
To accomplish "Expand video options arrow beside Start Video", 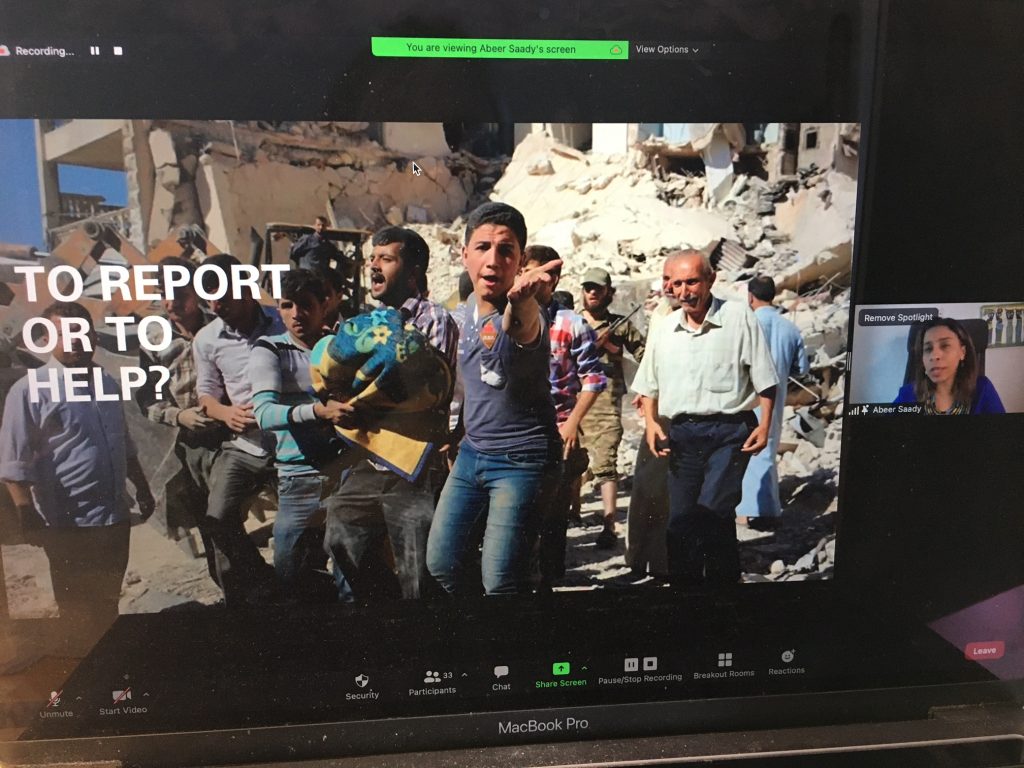I will click(146, 694).
